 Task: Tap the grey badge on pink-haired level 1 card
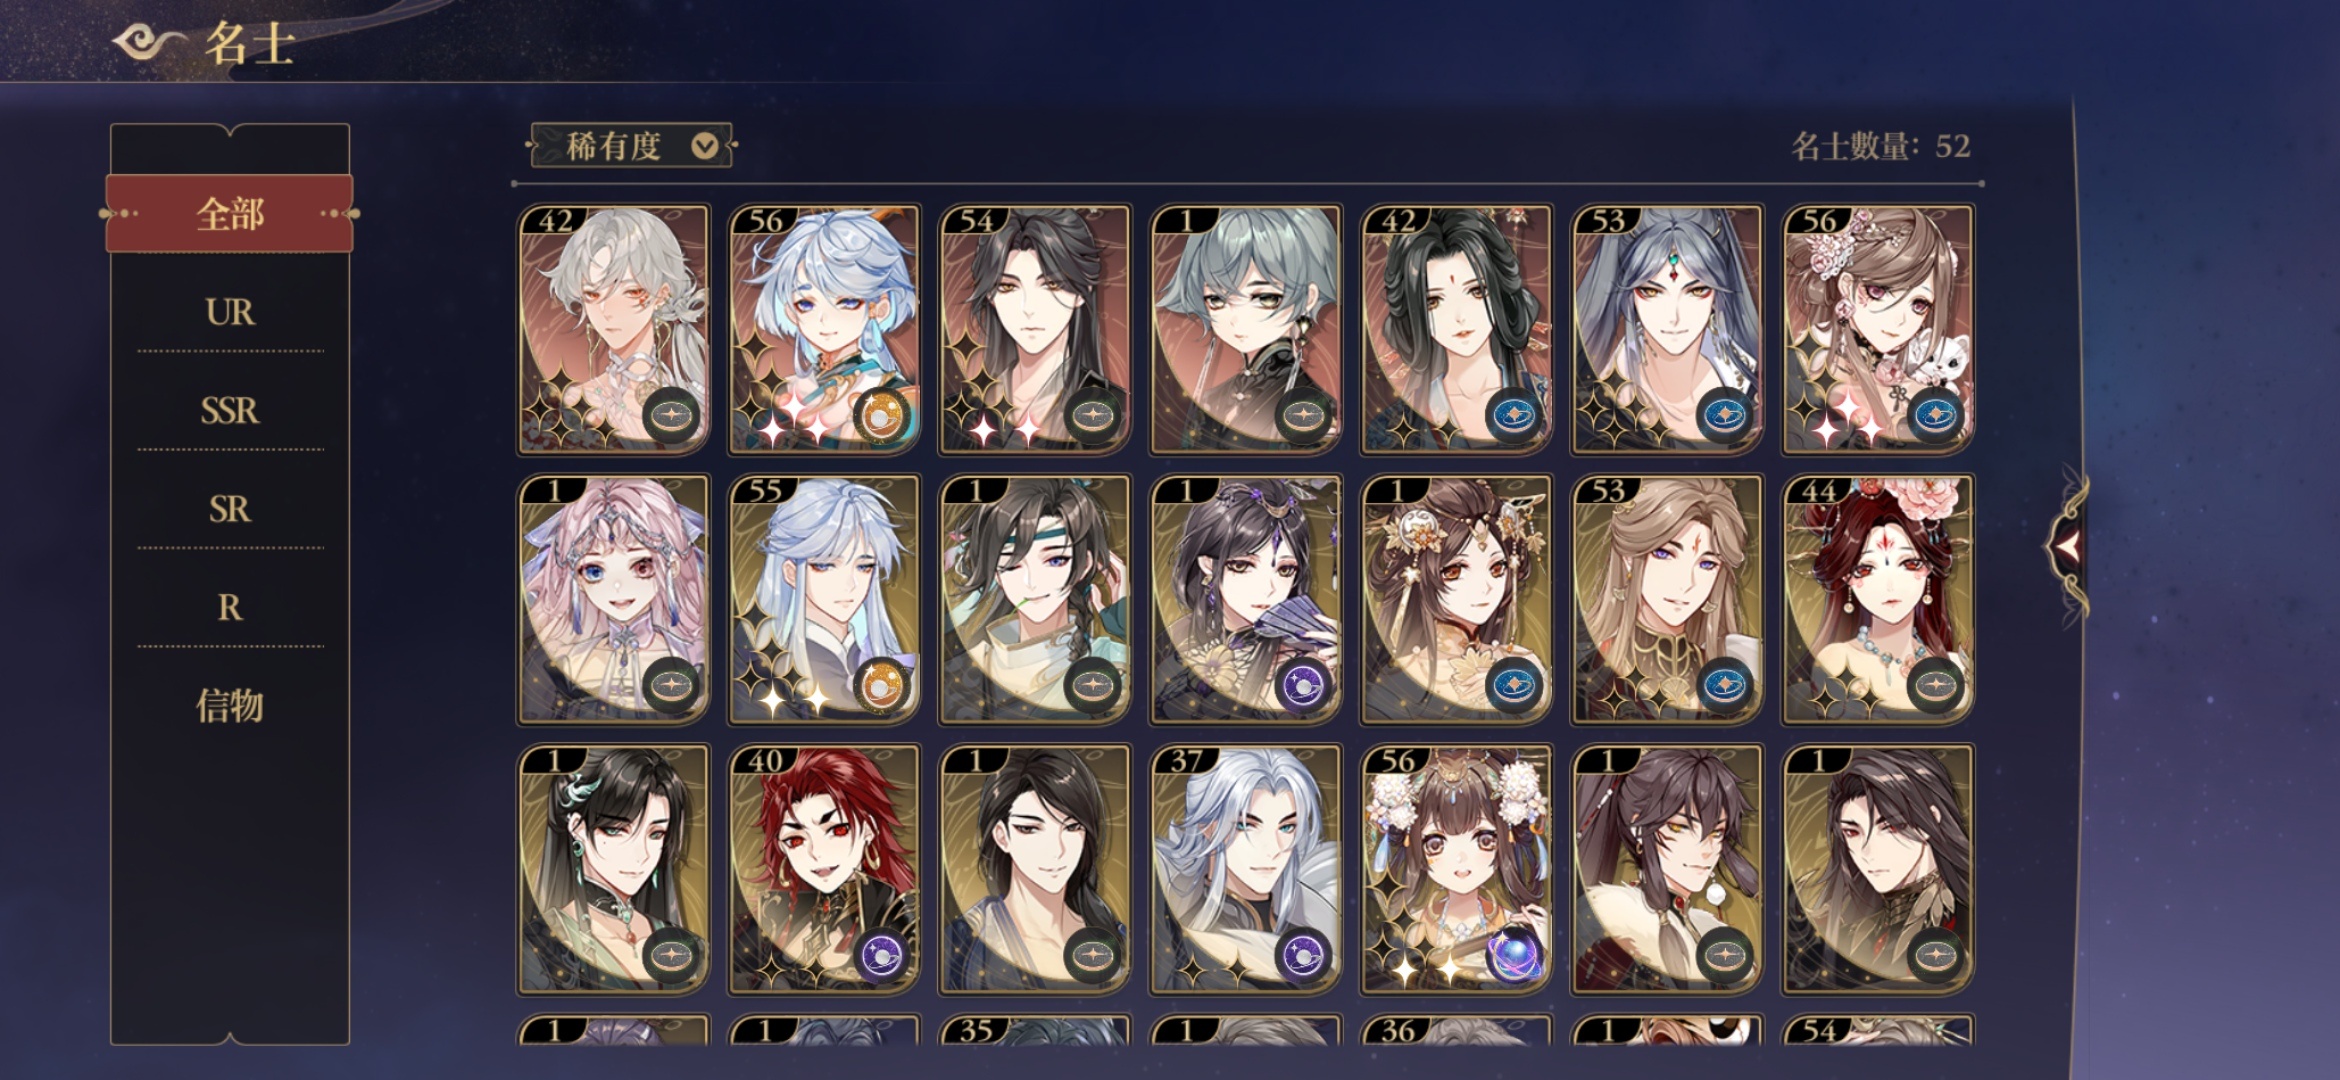(x=671, y=685)
